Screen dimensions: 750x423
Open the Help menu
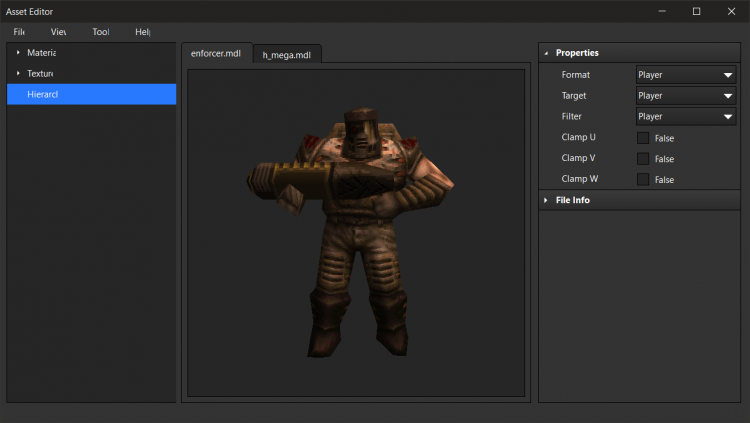coord(142,32)
